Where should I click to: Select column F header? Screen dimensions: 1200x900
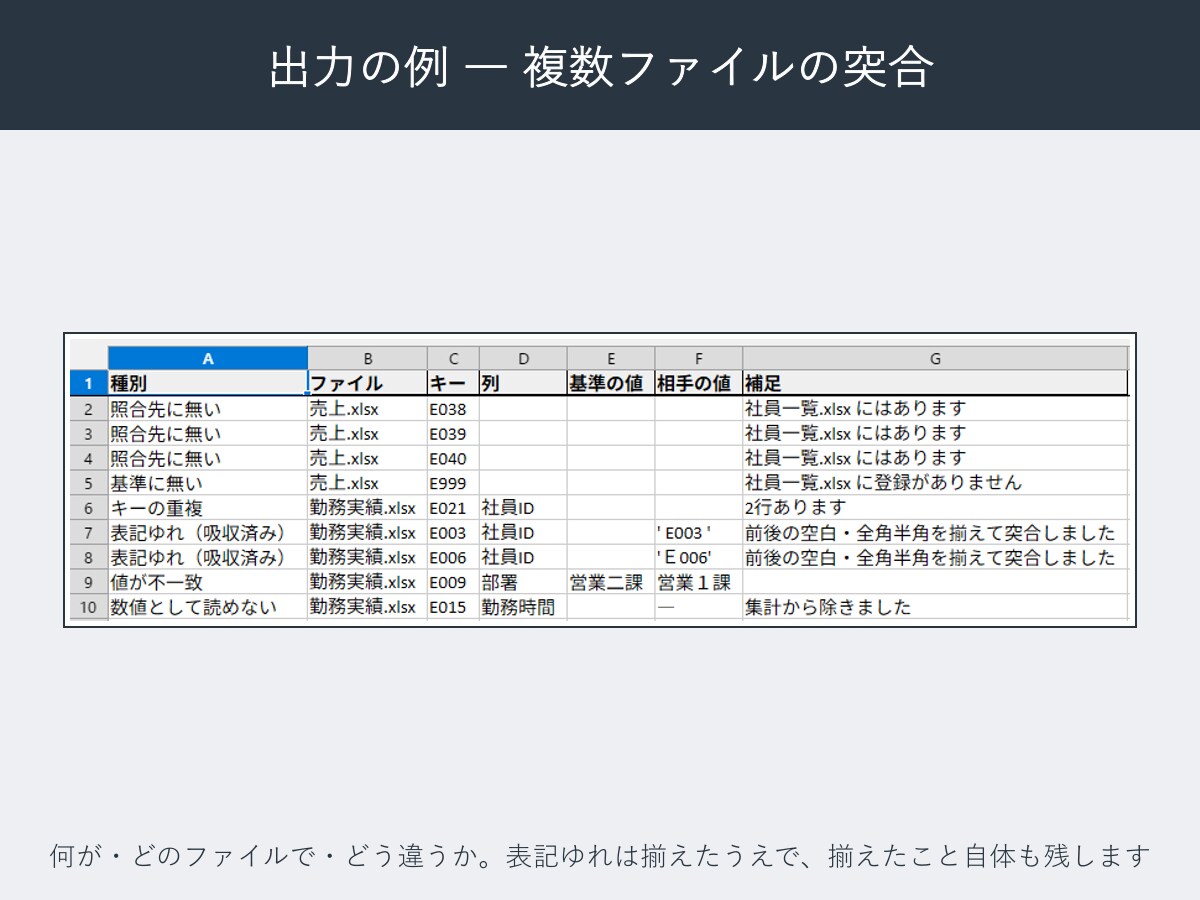[x=699, y=359]
